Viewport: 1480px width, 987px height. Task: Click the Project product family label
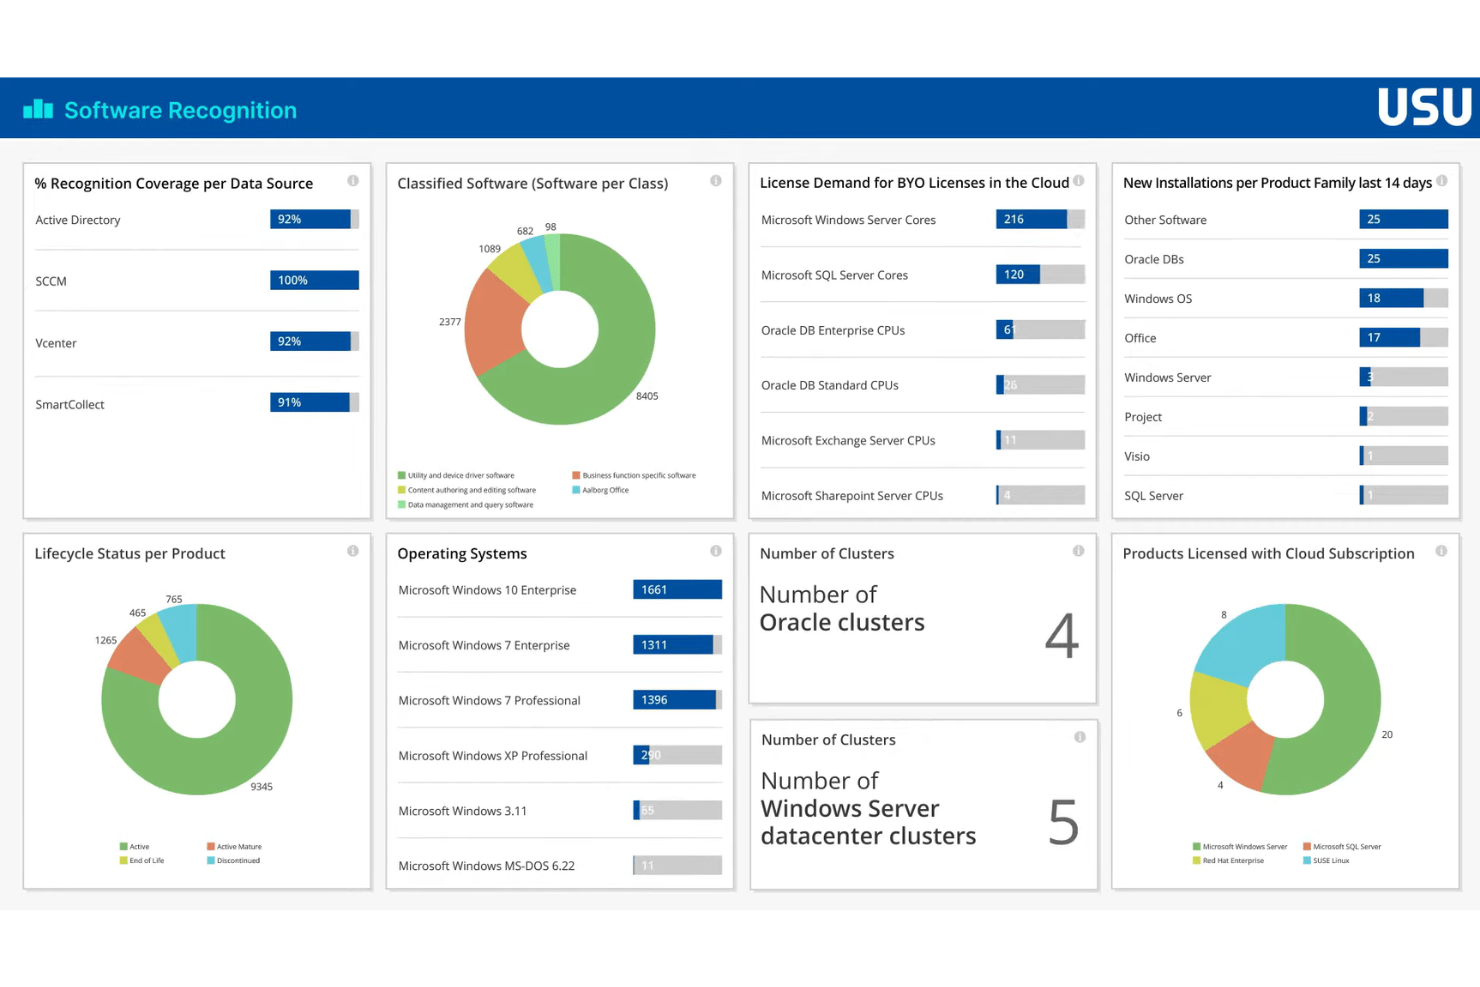click(1143, 417)
